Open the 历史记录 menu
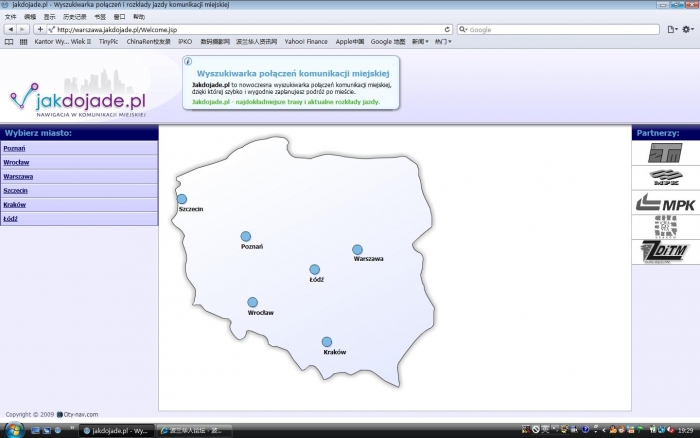The image size is (700, 438). tap(75, 17)
